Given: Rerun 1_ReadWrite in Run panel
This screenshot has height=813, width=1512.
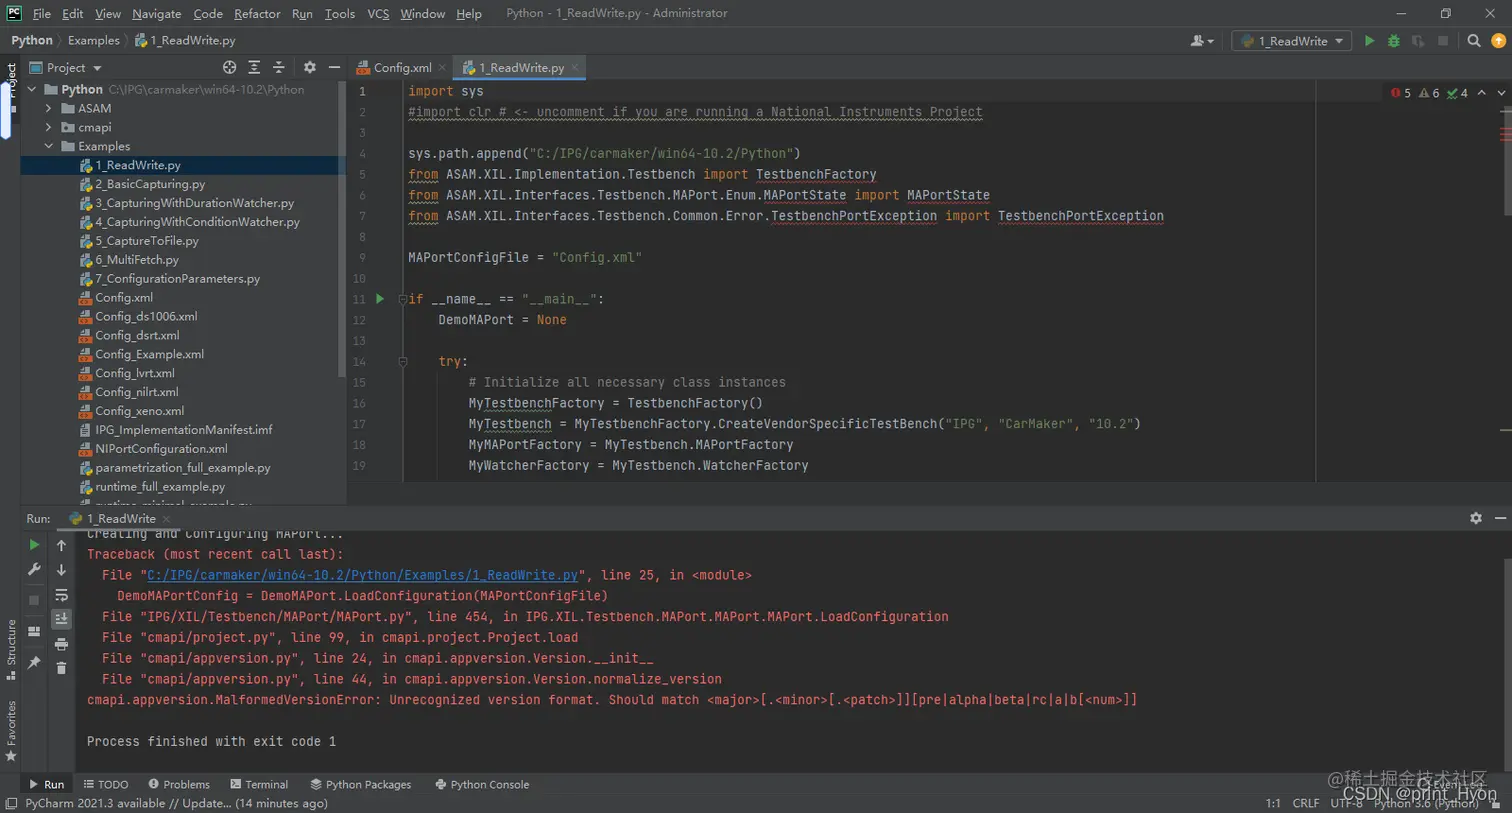Looking at the screenshot, I should coord(34,545).
